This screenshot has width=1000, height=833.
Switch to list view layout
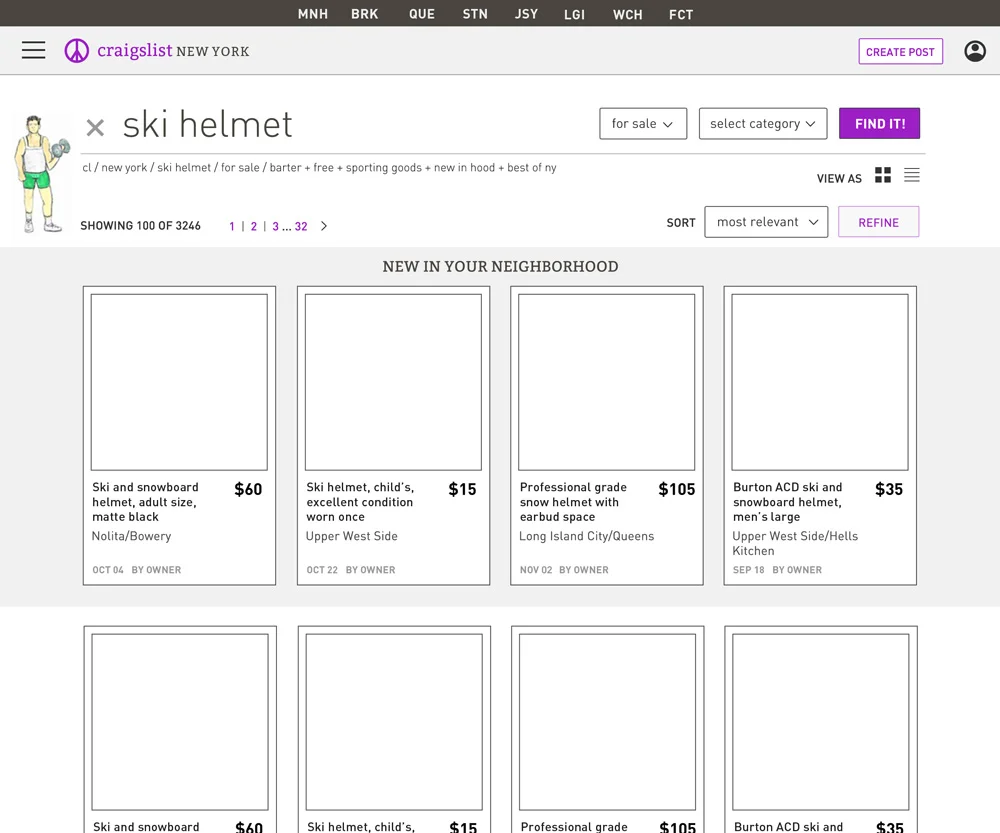tap(911, 175)
